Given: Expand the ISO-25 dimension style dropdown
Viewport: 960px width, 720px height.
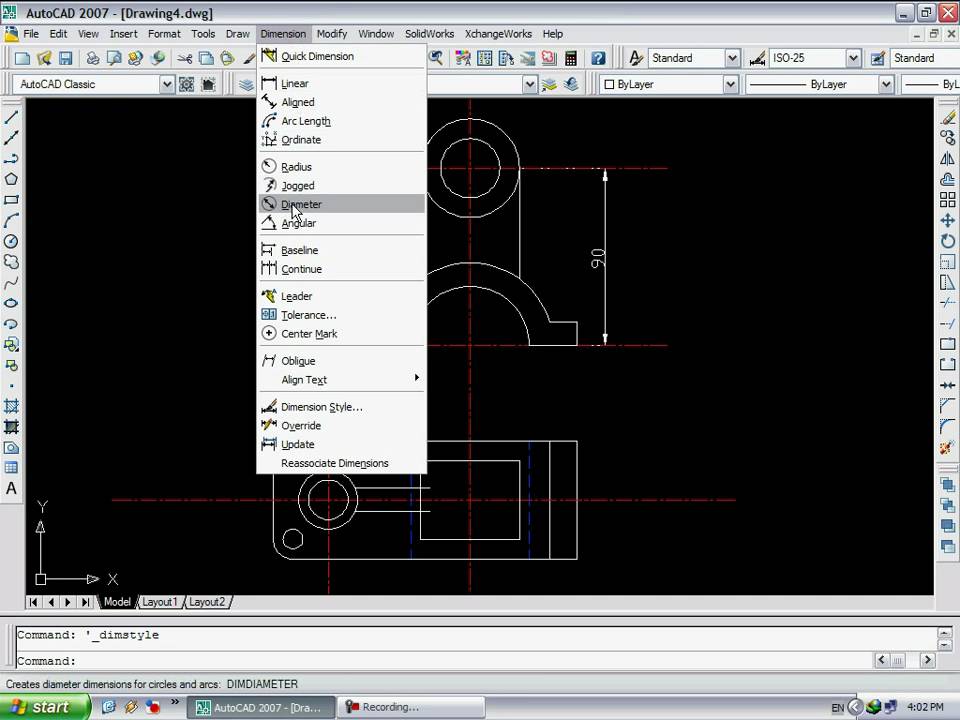Looking at the screenshot, I should (852, 58).
